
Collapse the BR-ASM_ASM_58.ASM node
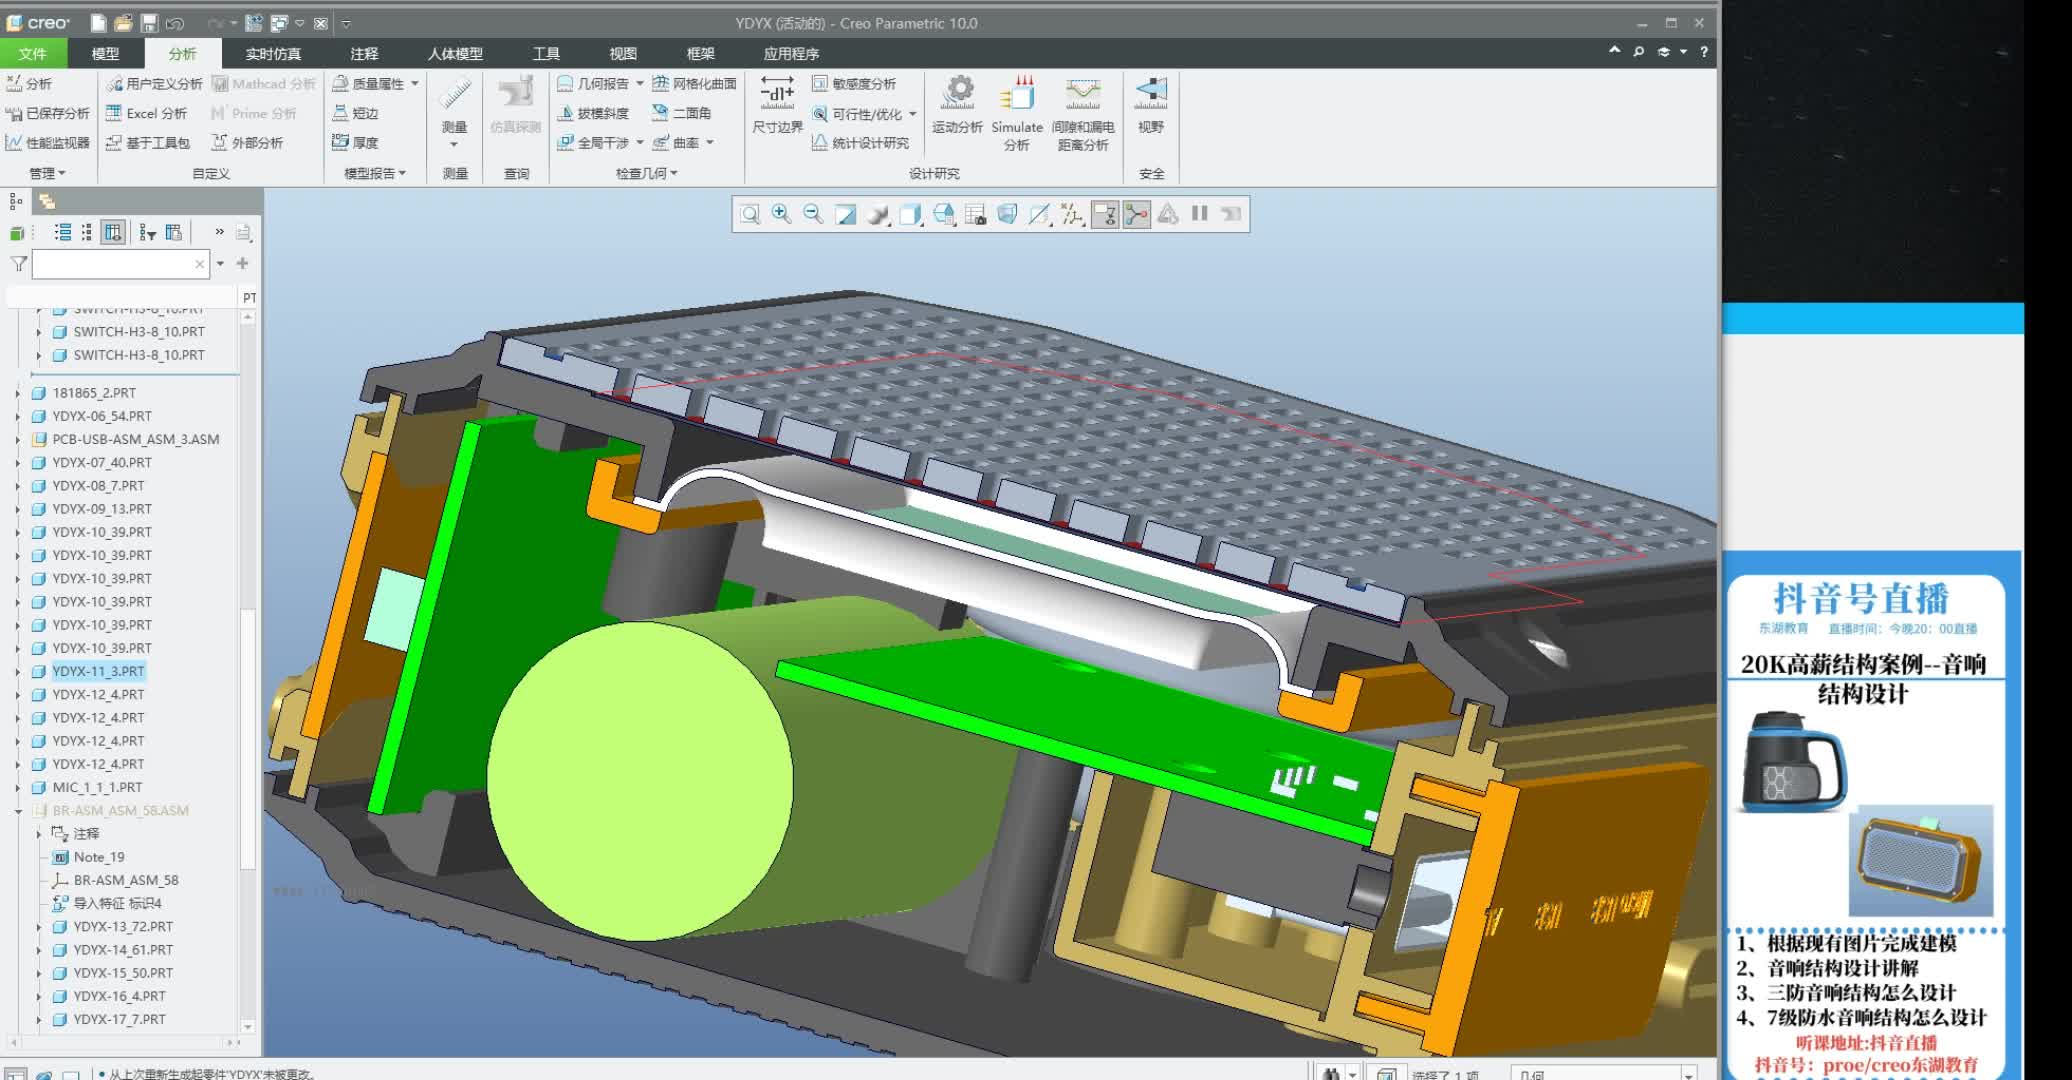tap(17, 811)
